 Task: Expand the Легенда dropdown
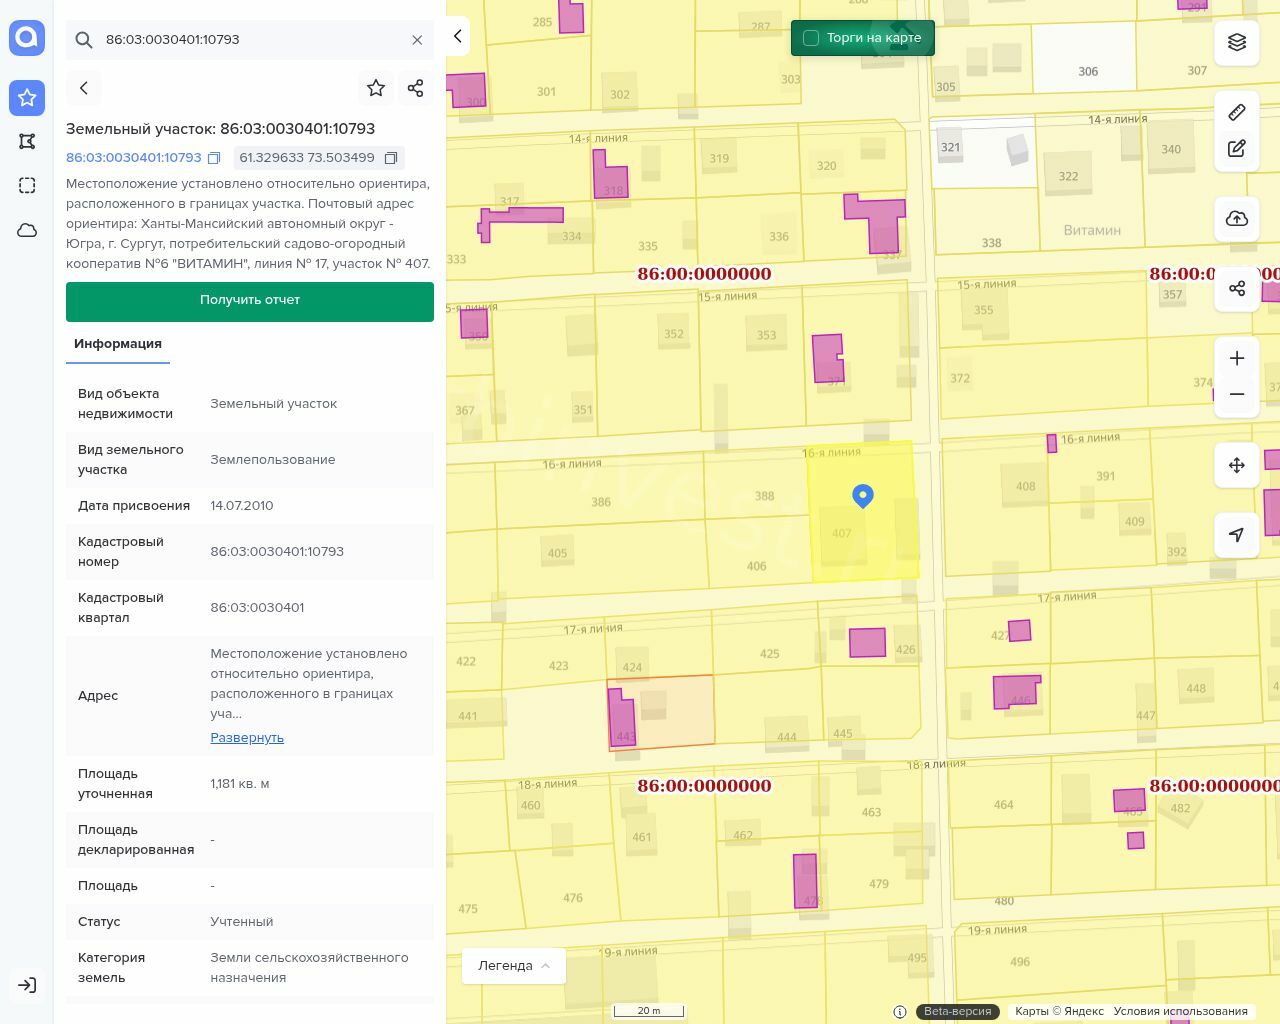pos(514,966)
